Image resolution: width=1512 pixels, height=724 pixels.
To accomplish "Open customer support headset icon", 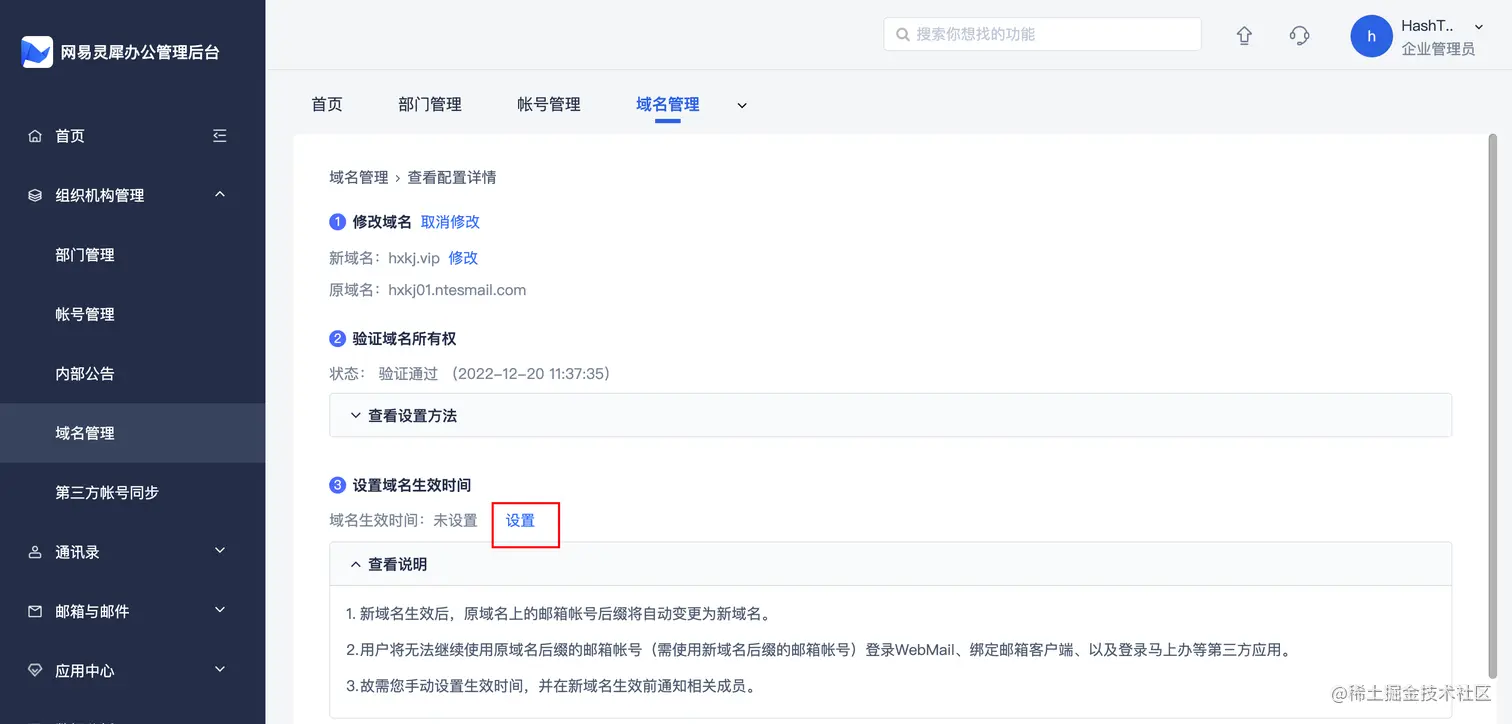I will 1300,36.
